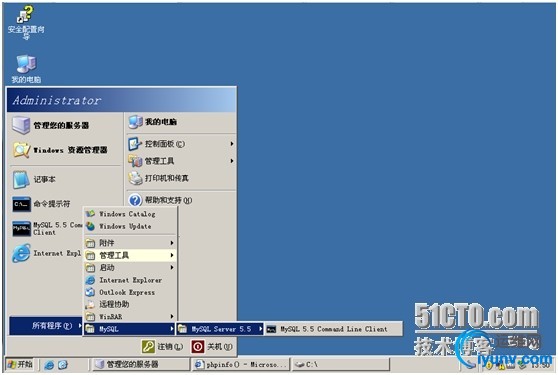Screen dimensions: 558x375
Task: Click the 关机 shut down button
Action: (212, 346)
